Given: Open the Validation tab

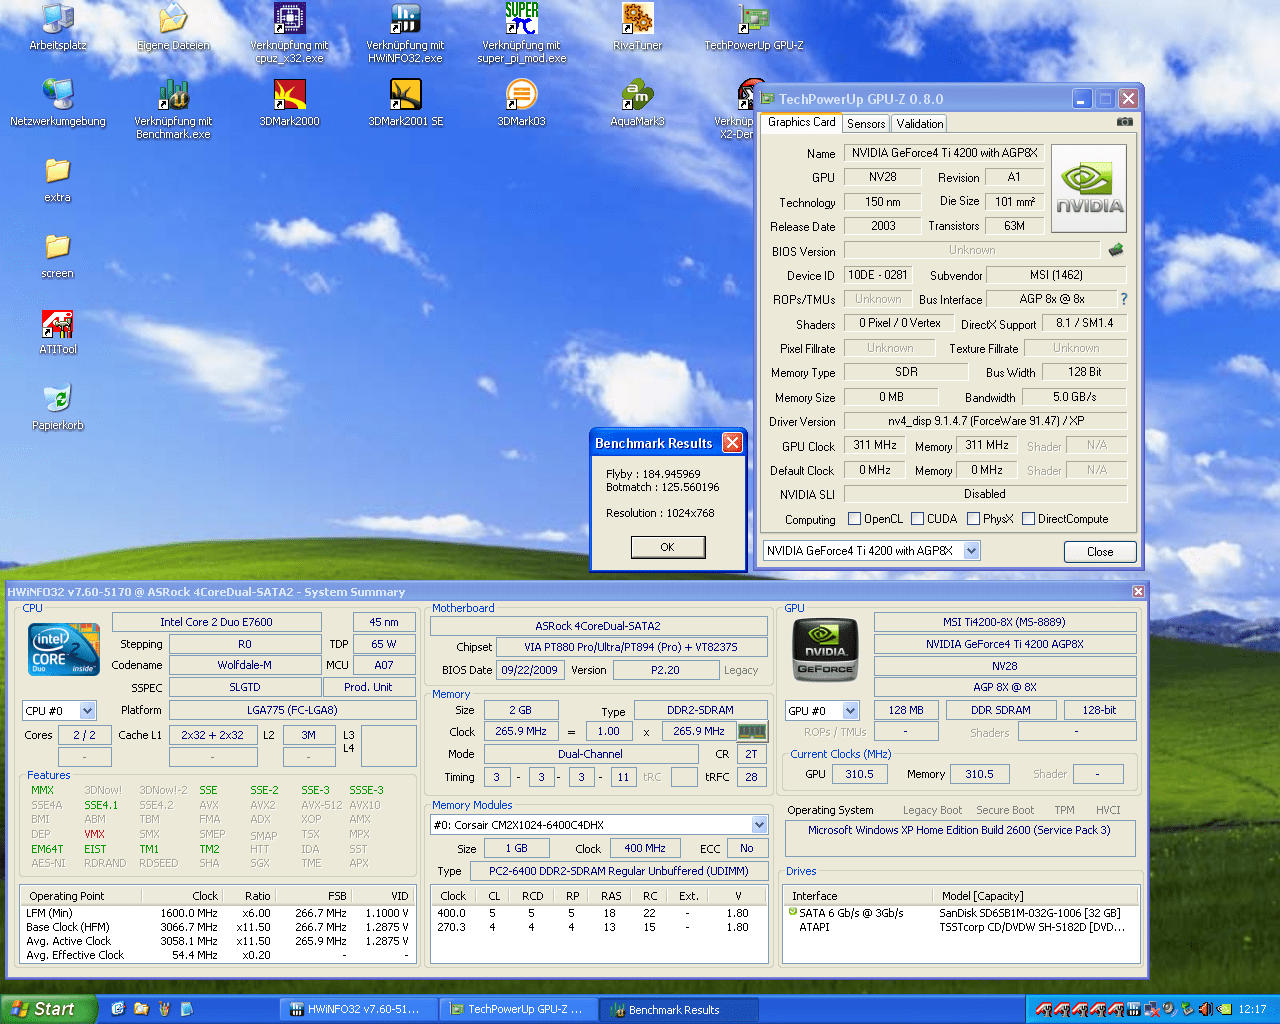Looking at the screenshot, I should [x=919, y=124].
